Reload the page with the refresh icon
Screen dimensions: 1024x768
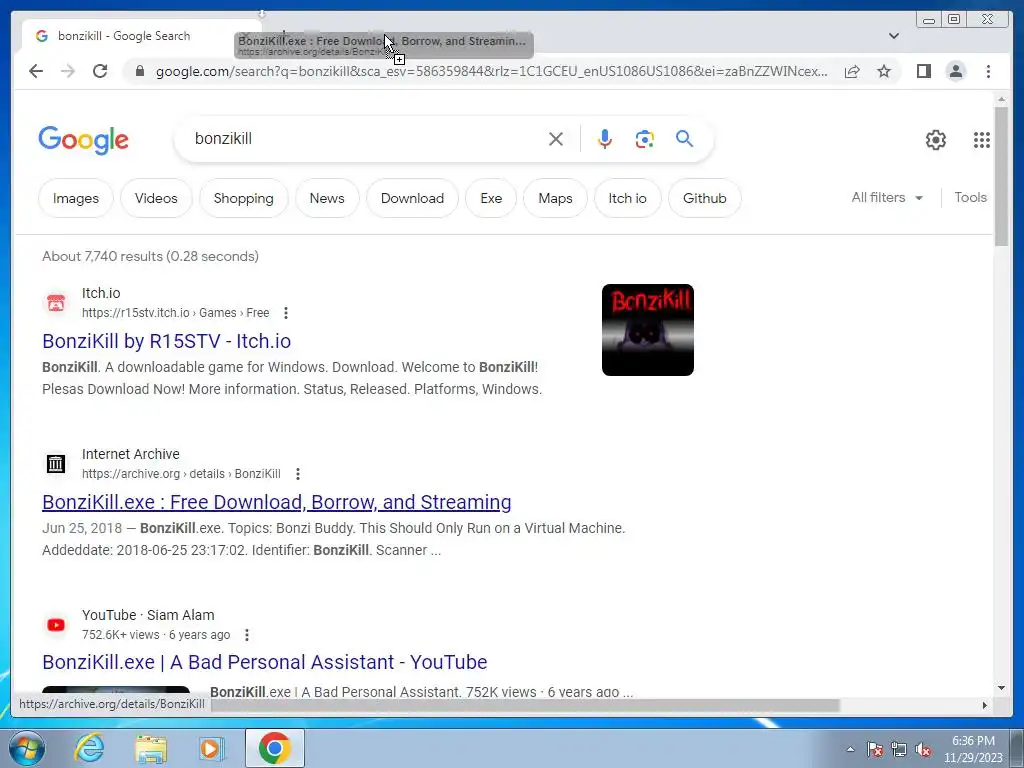click(x=100, y=71)
